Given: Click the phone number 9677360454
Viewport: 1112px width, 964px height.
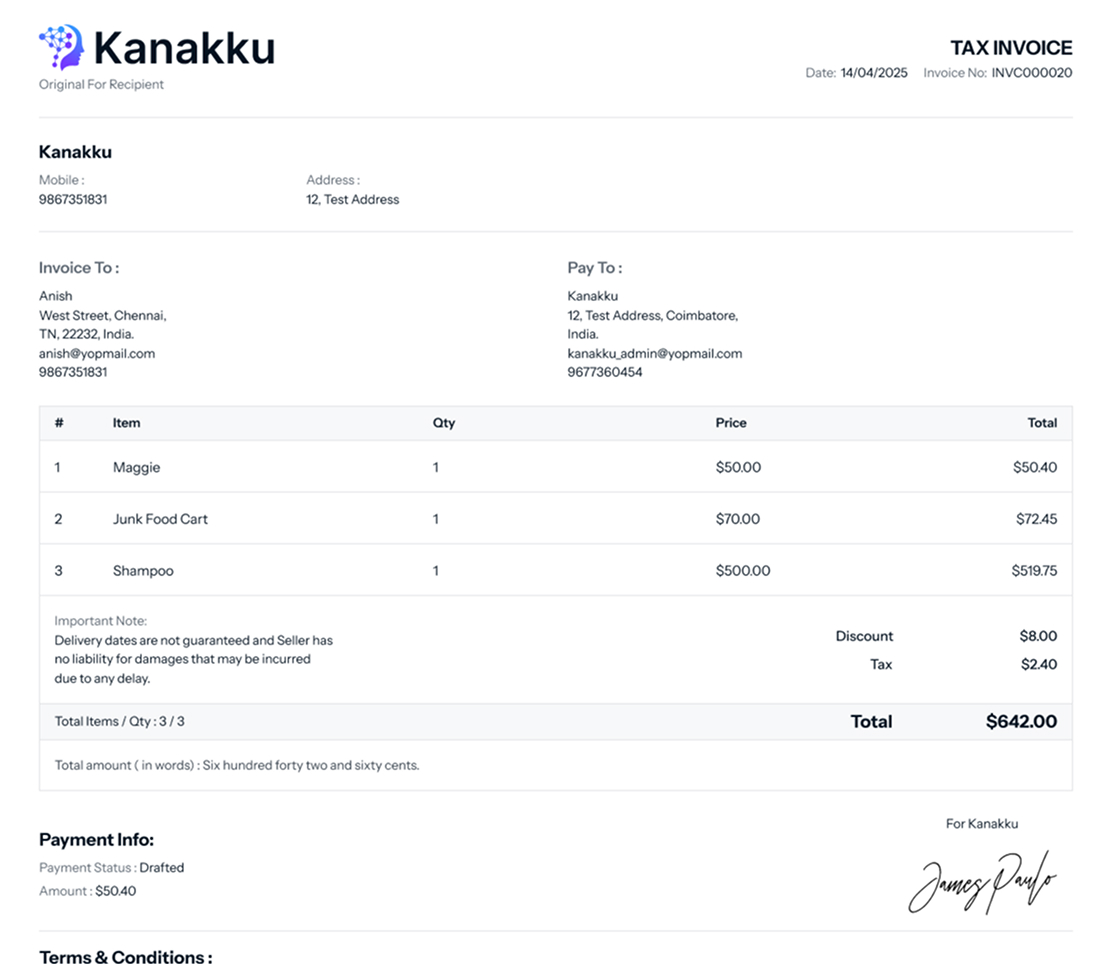Looking at the screenshot, I should pyautogui.click(x=604, y=372).
